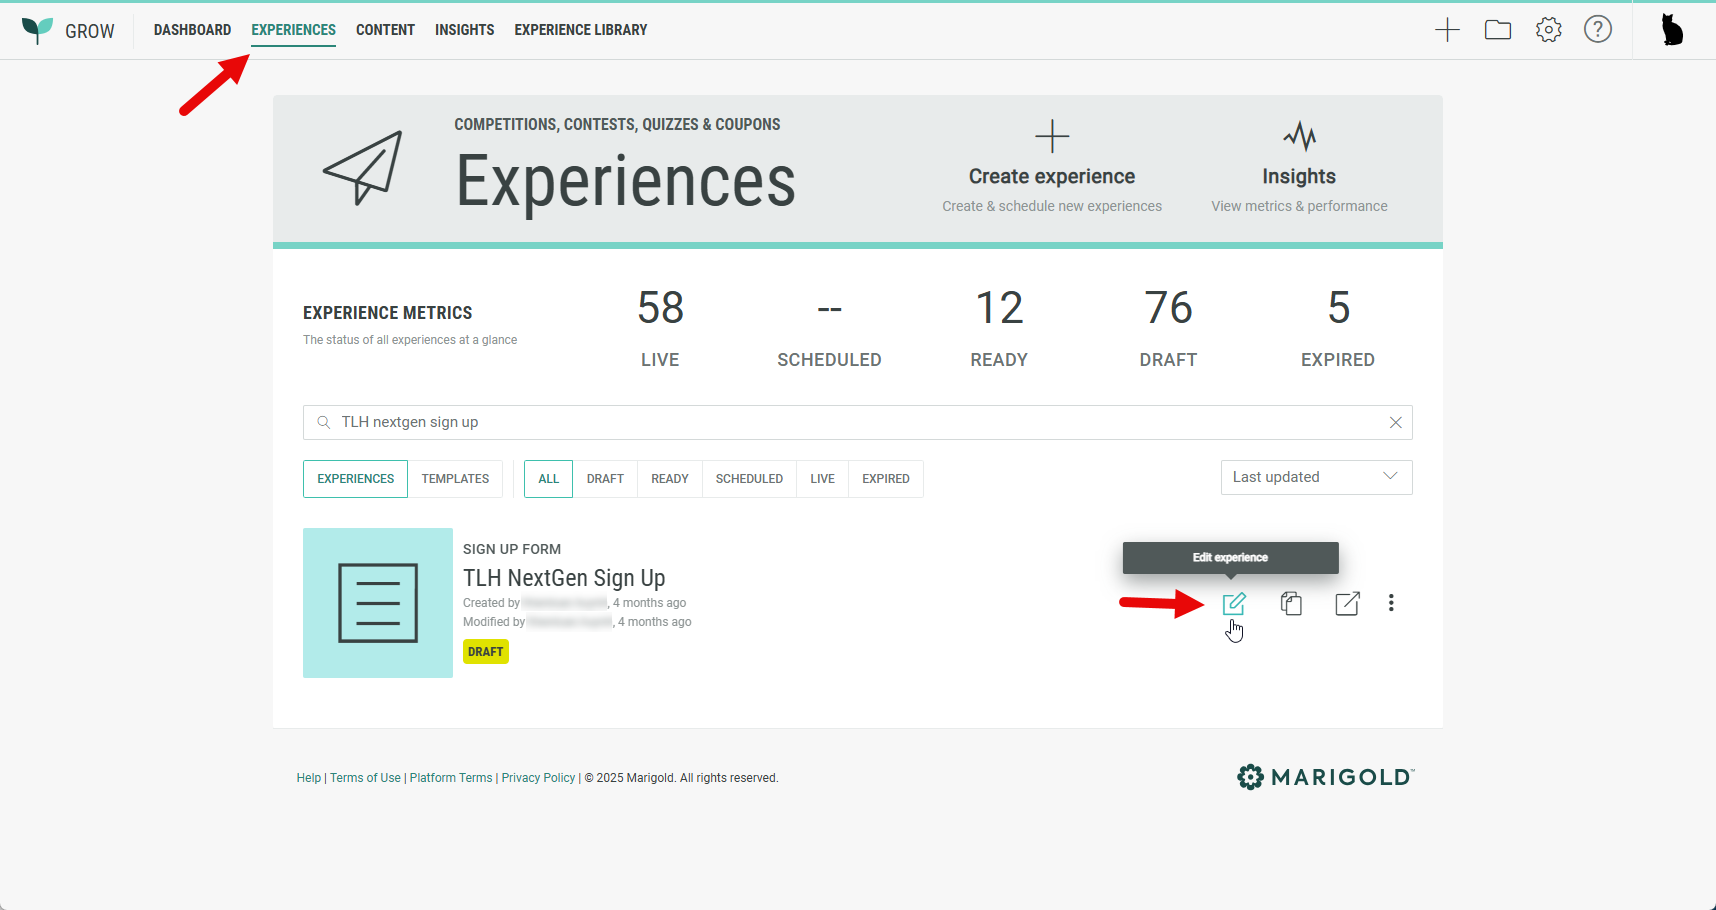
Task: Go to the Dashboard menu item
Action: point(192,30)
